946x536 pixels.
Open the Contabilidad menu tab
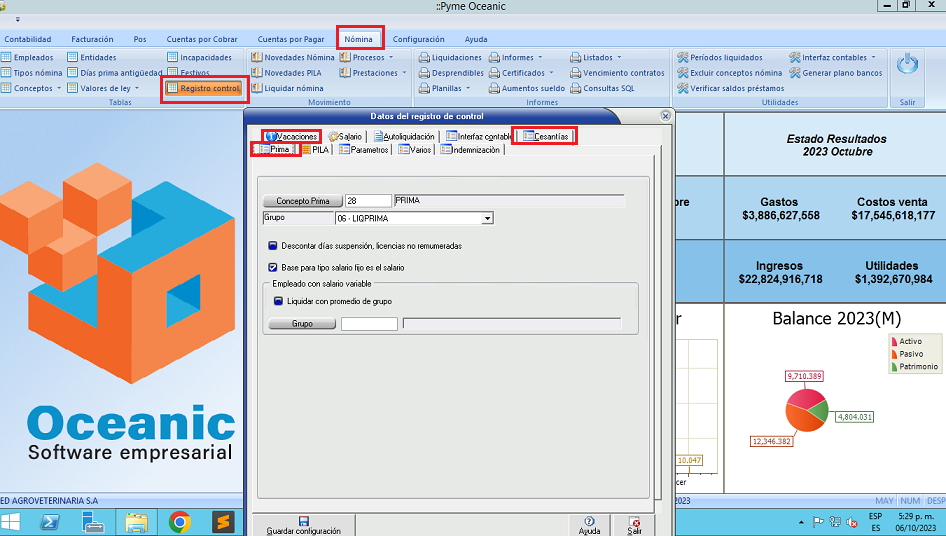[28, 39]
